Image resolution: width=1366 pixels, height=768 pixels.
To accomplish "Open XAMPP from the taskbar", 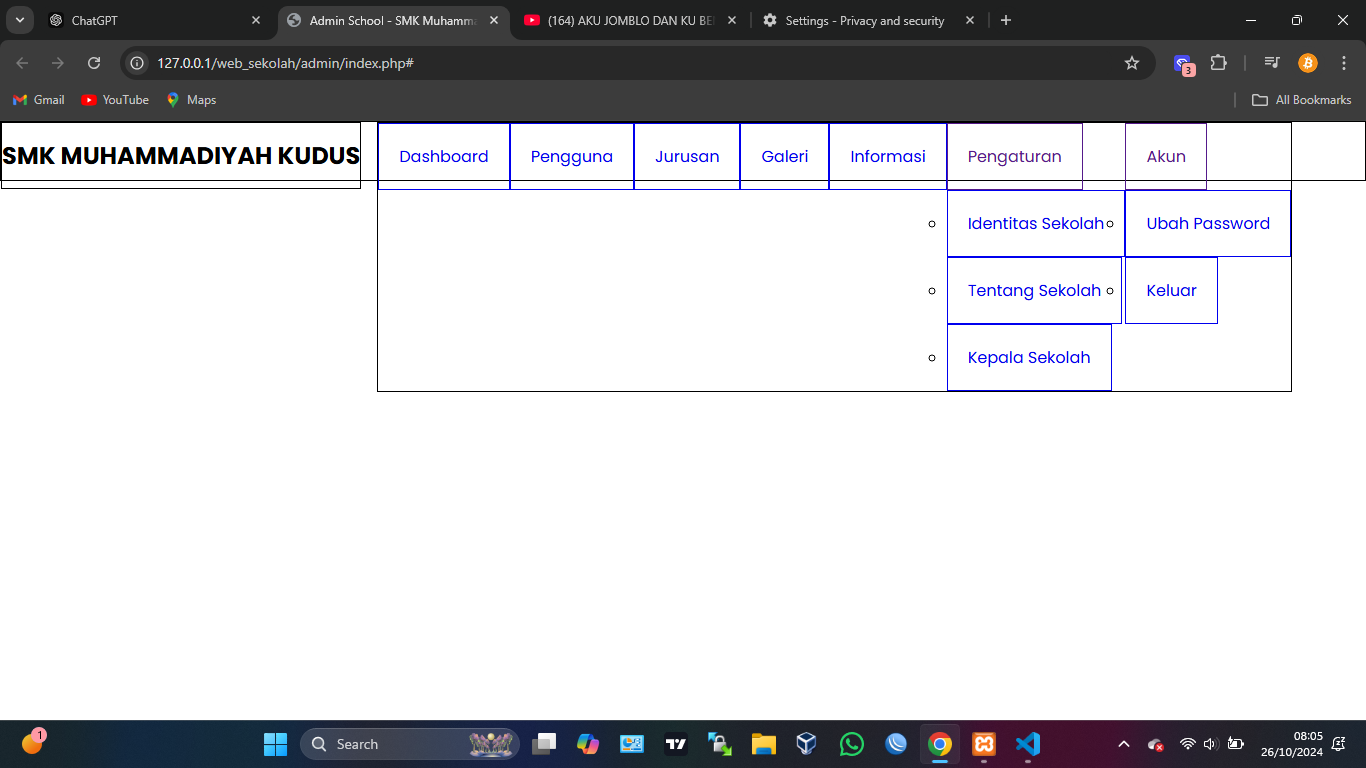I will tap(984, 744).
